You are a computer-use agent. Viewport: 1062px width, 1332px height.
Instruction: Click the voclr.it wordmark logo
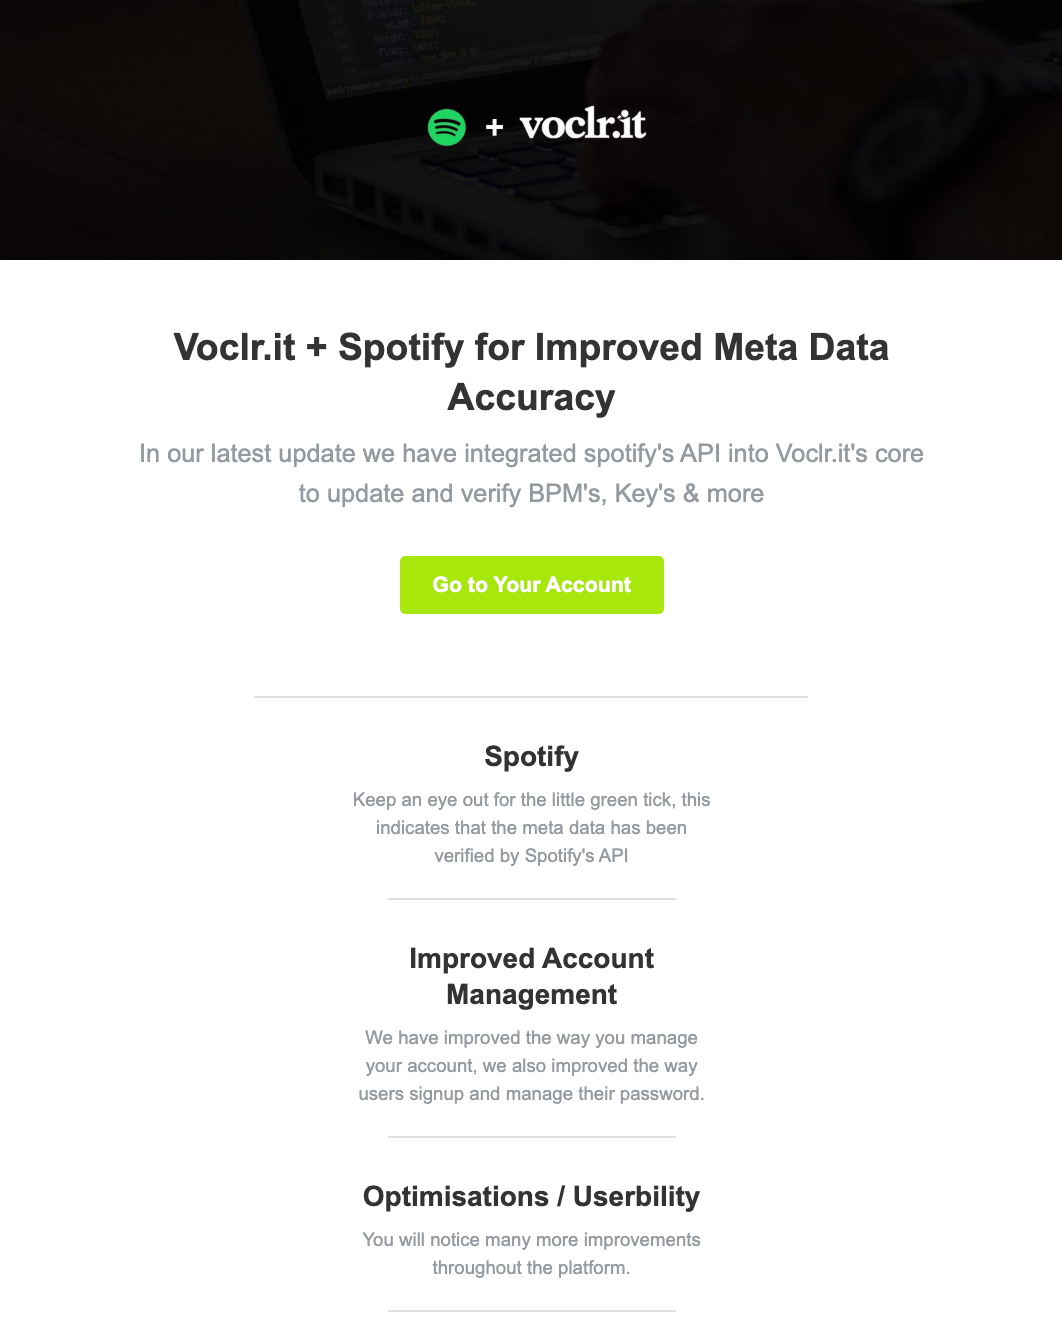(x=583, y=124)
